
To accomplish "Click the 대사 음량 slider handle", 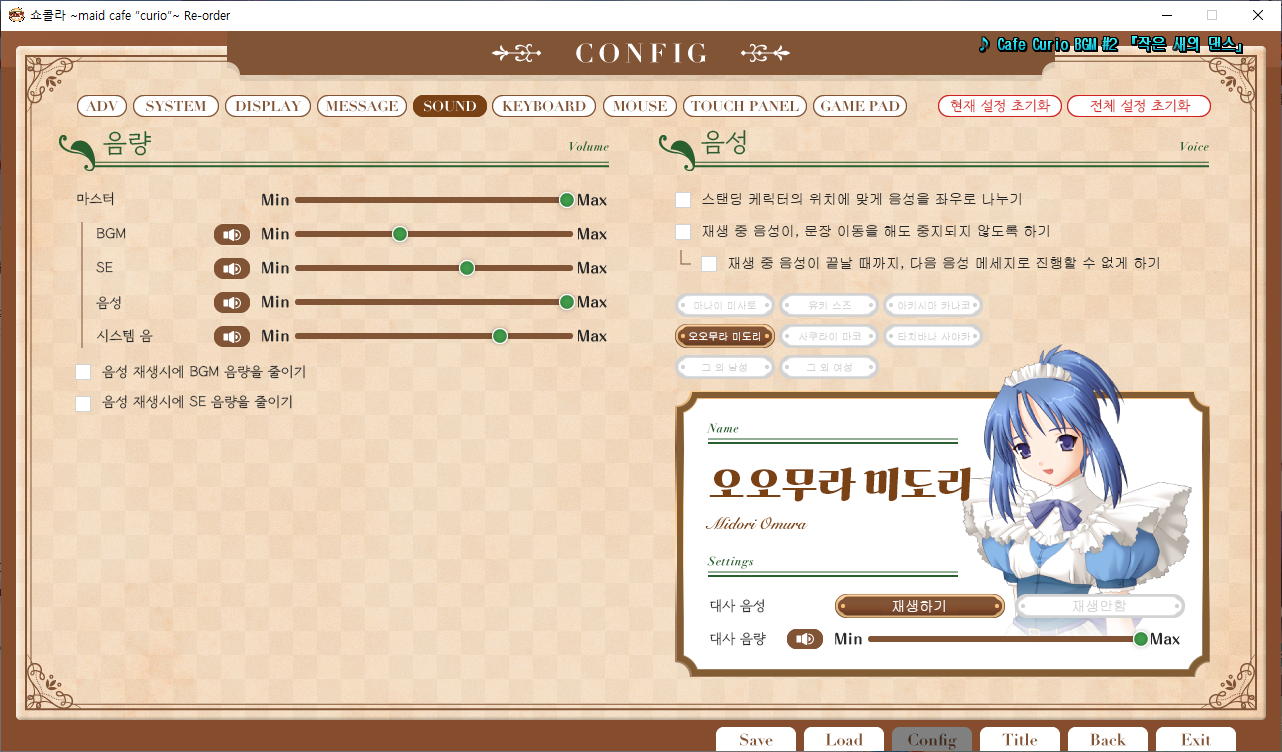I will tap(1140, 639).
